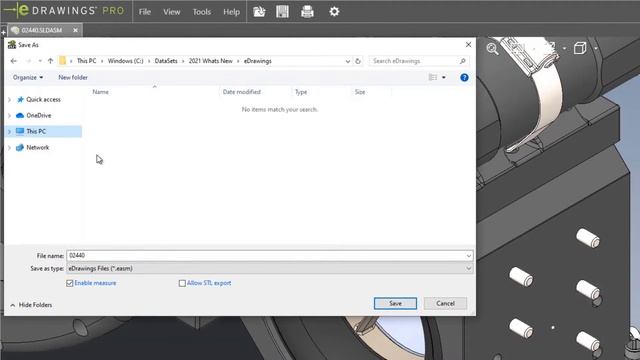Image resolution: width=640 pixels, height=360 pixels.
Task: Expand the This PC tree node
Action: pos(9,131)
